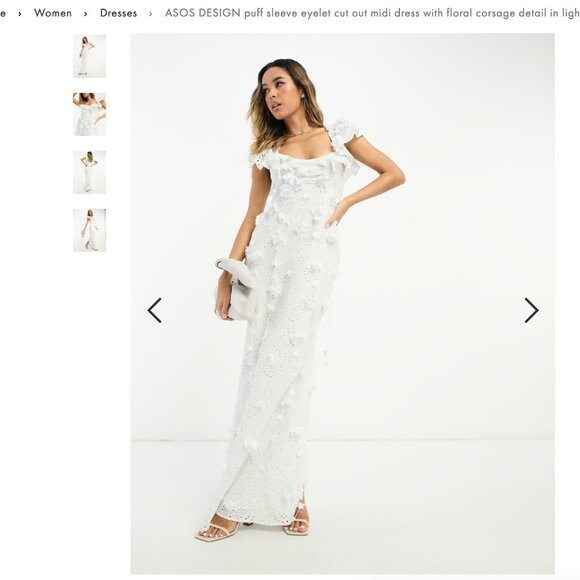Open the close-up bodice thumbnail
This screenshot has height=580, width=580.
89,114
